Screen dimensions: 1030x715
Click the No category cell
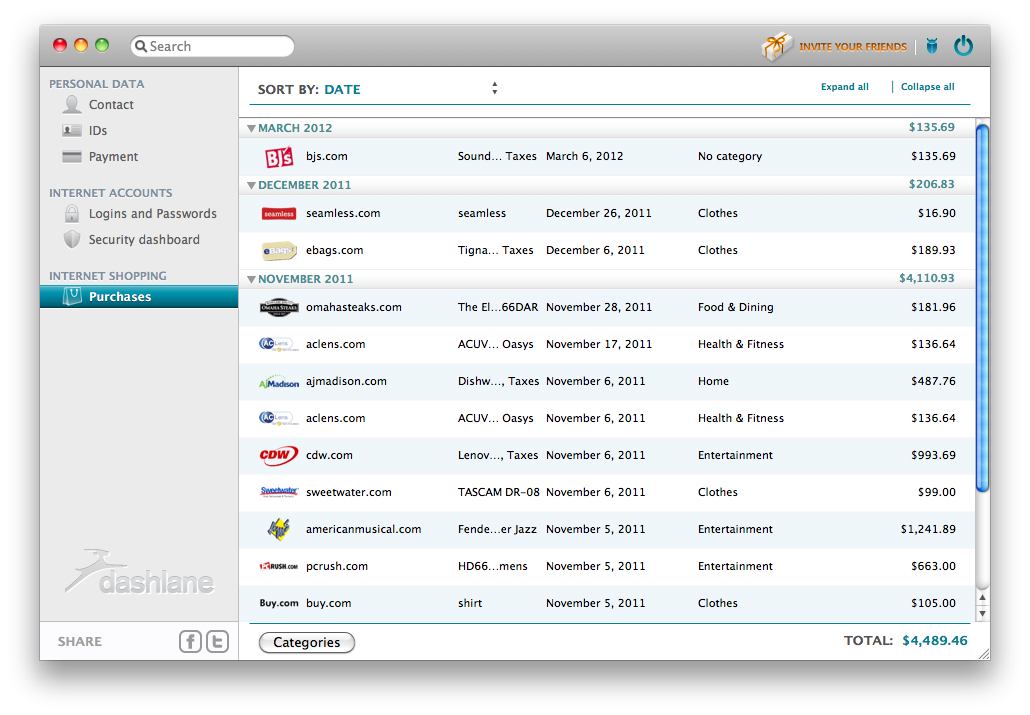point(730,156)
